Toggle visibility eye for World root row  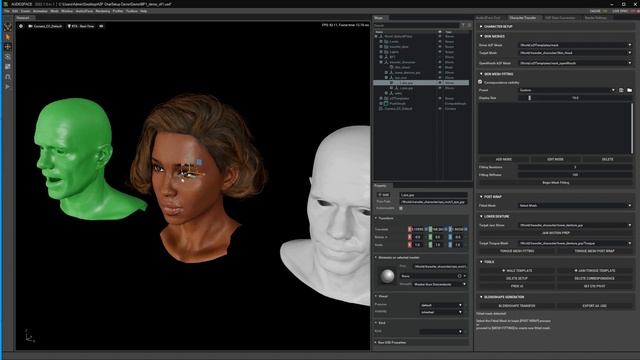point(440,36)
